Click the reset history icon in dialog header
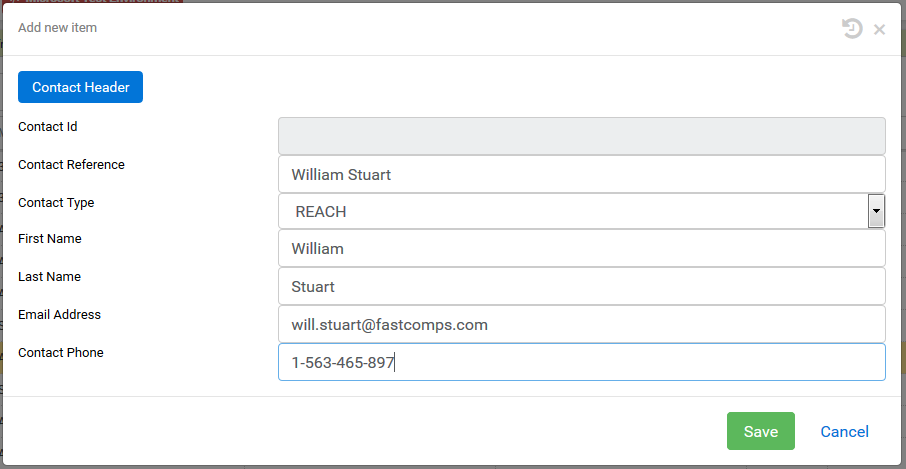 (852, 29)
